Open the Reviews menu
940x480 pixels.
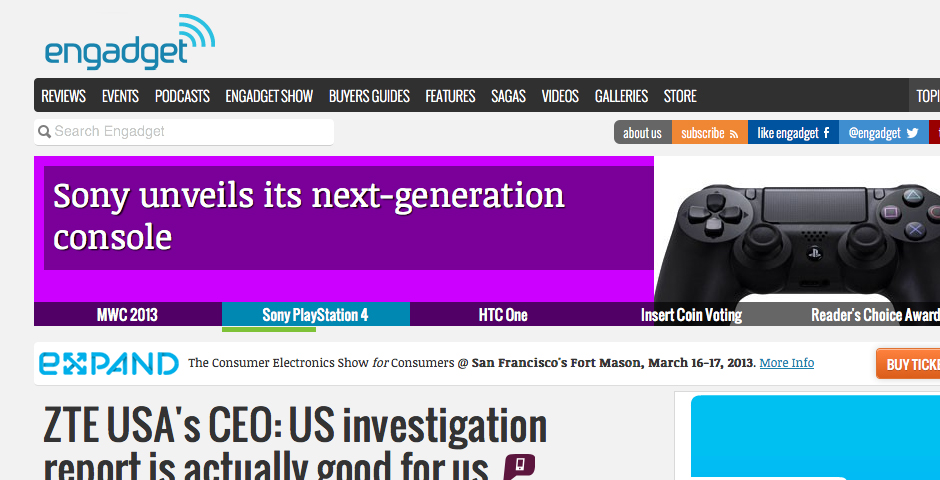(64, 96)
